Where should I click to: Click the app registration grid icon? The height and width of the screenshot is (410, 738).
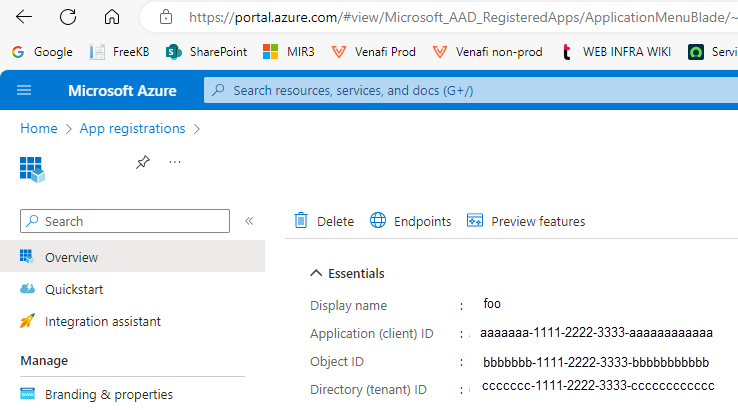[x=32, y=169]
